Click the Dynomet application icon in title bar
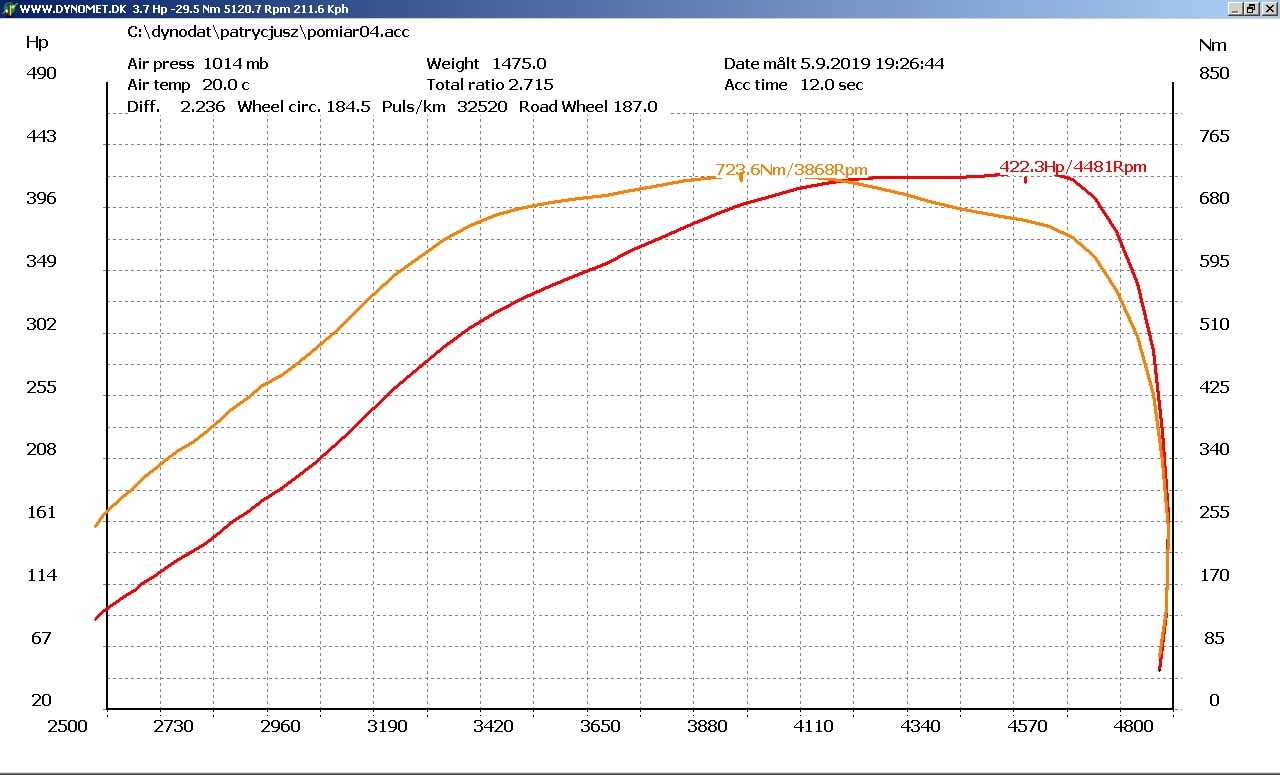 point(9,9)
